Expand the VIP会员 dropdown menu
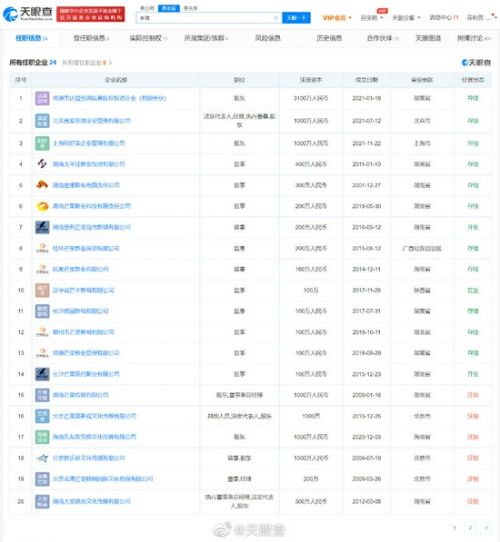The height and width of the screenshot is (542, 500). pyautogui.click(x=337, y=18)
